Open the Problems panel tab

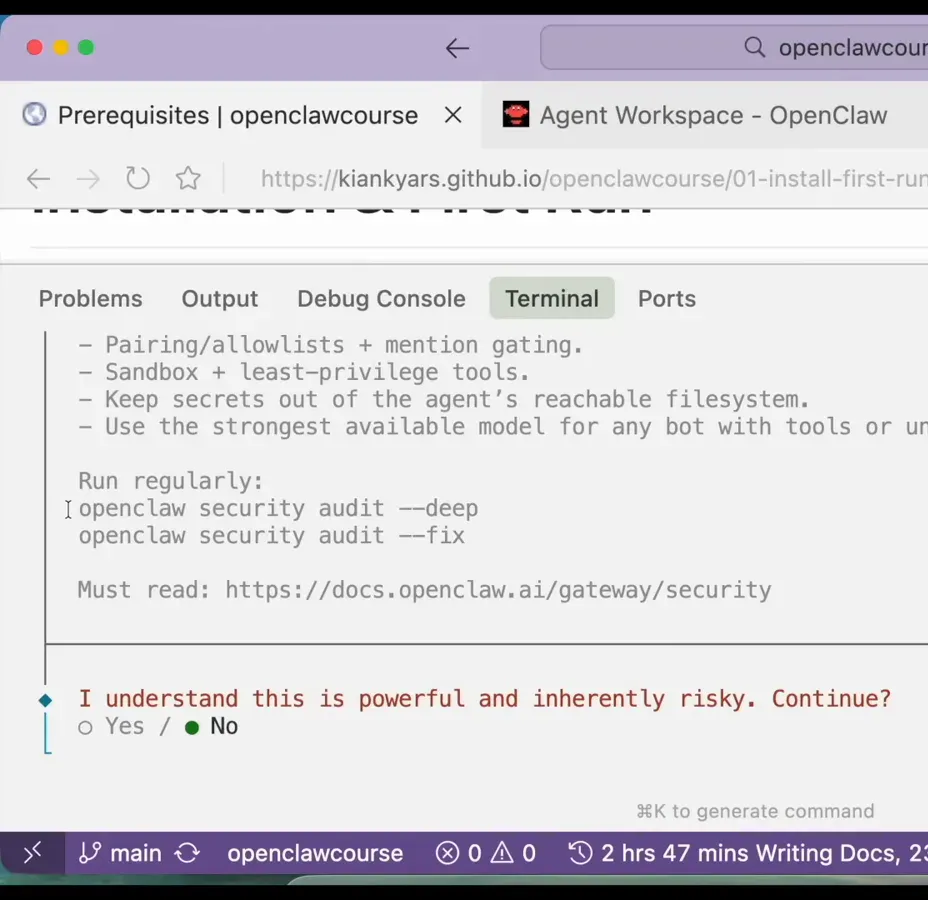point(91,299)
